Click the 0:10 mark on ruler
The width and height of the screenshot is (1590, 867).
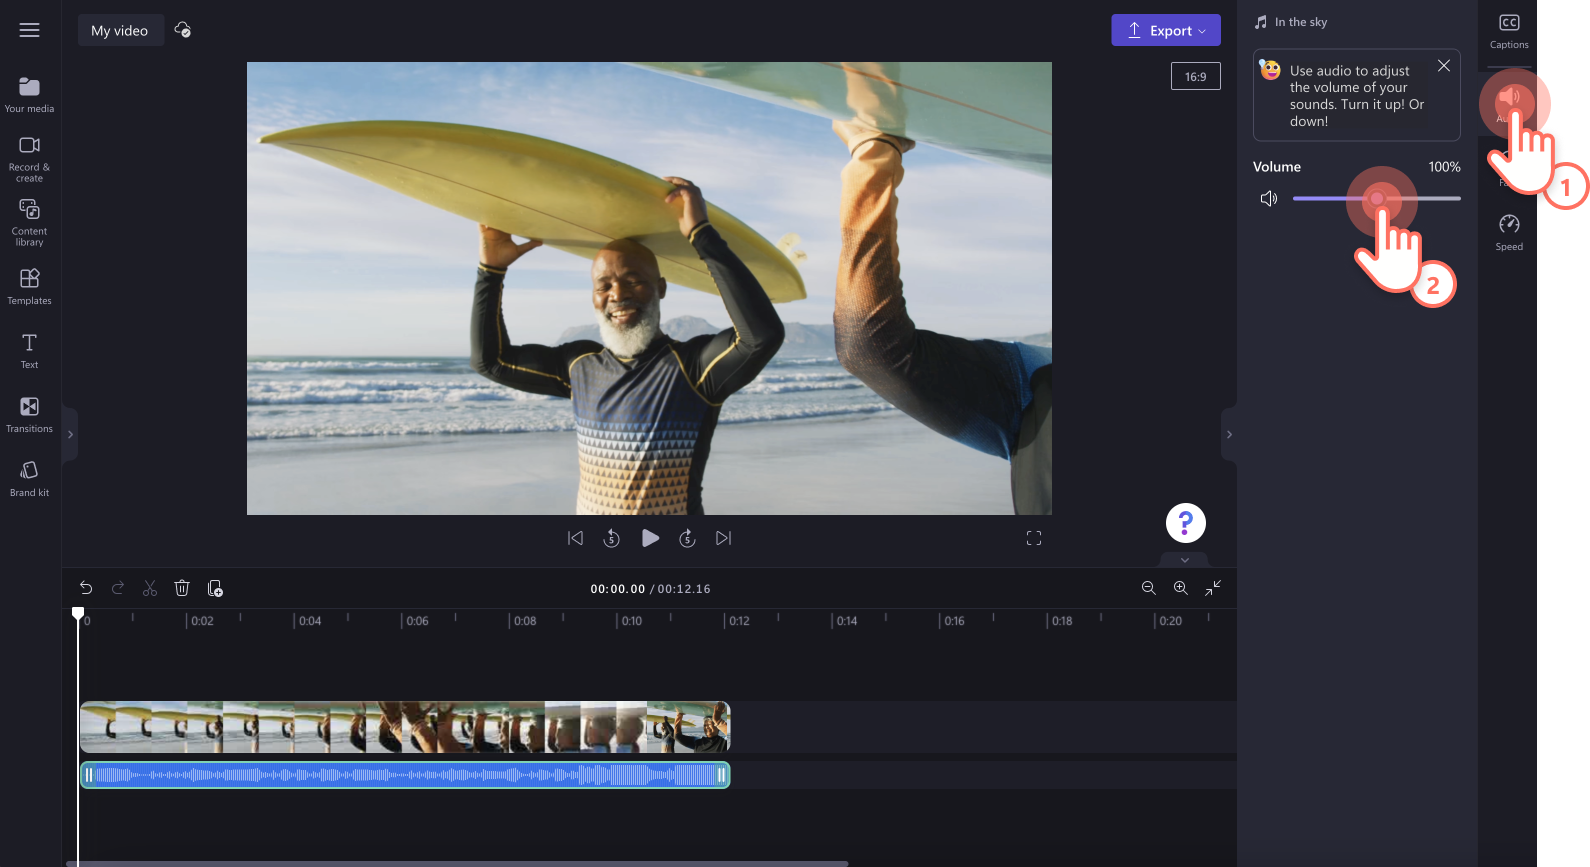632,621
